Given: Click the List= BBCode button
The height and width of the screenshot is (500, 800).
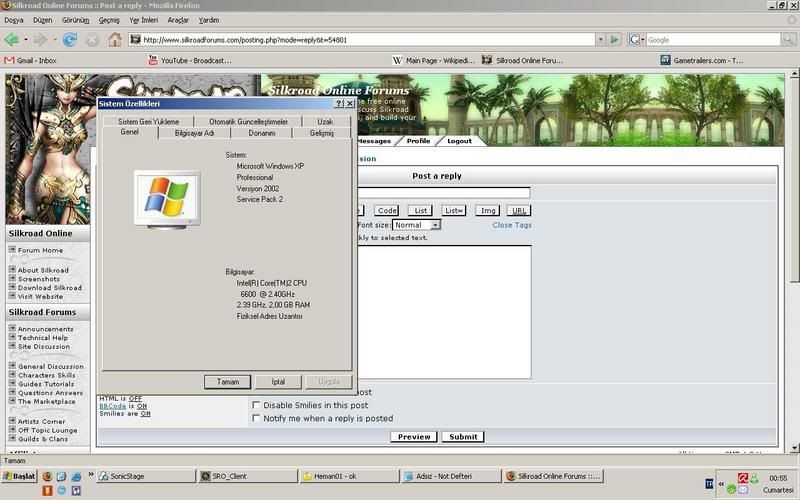Looking at the screenshot, I should [x=454, y=210].
